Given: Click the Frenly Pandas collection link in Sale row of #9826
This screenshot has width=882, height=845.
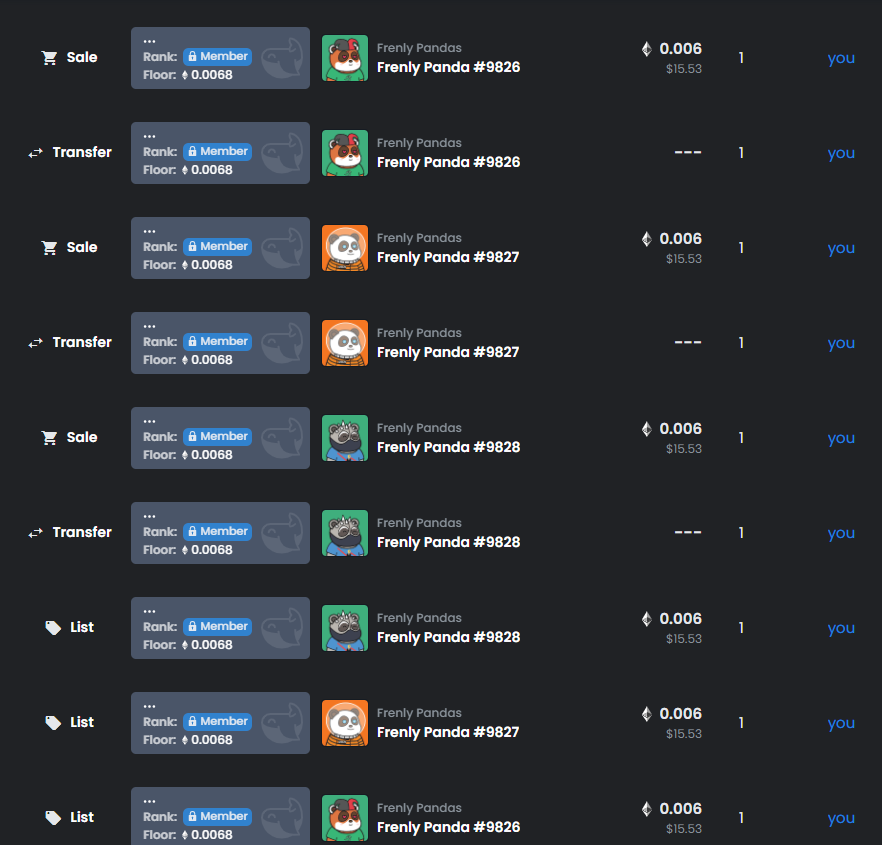Looking at the screenshot, I should 419,48.
